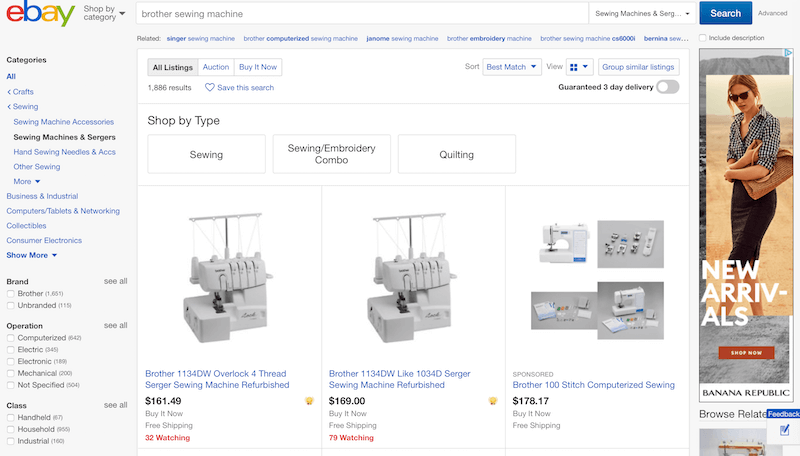Open Sewing Machine Accessories category
Image resolution: width=800 pixels, height=456 pixels.
tap(64, 122)
